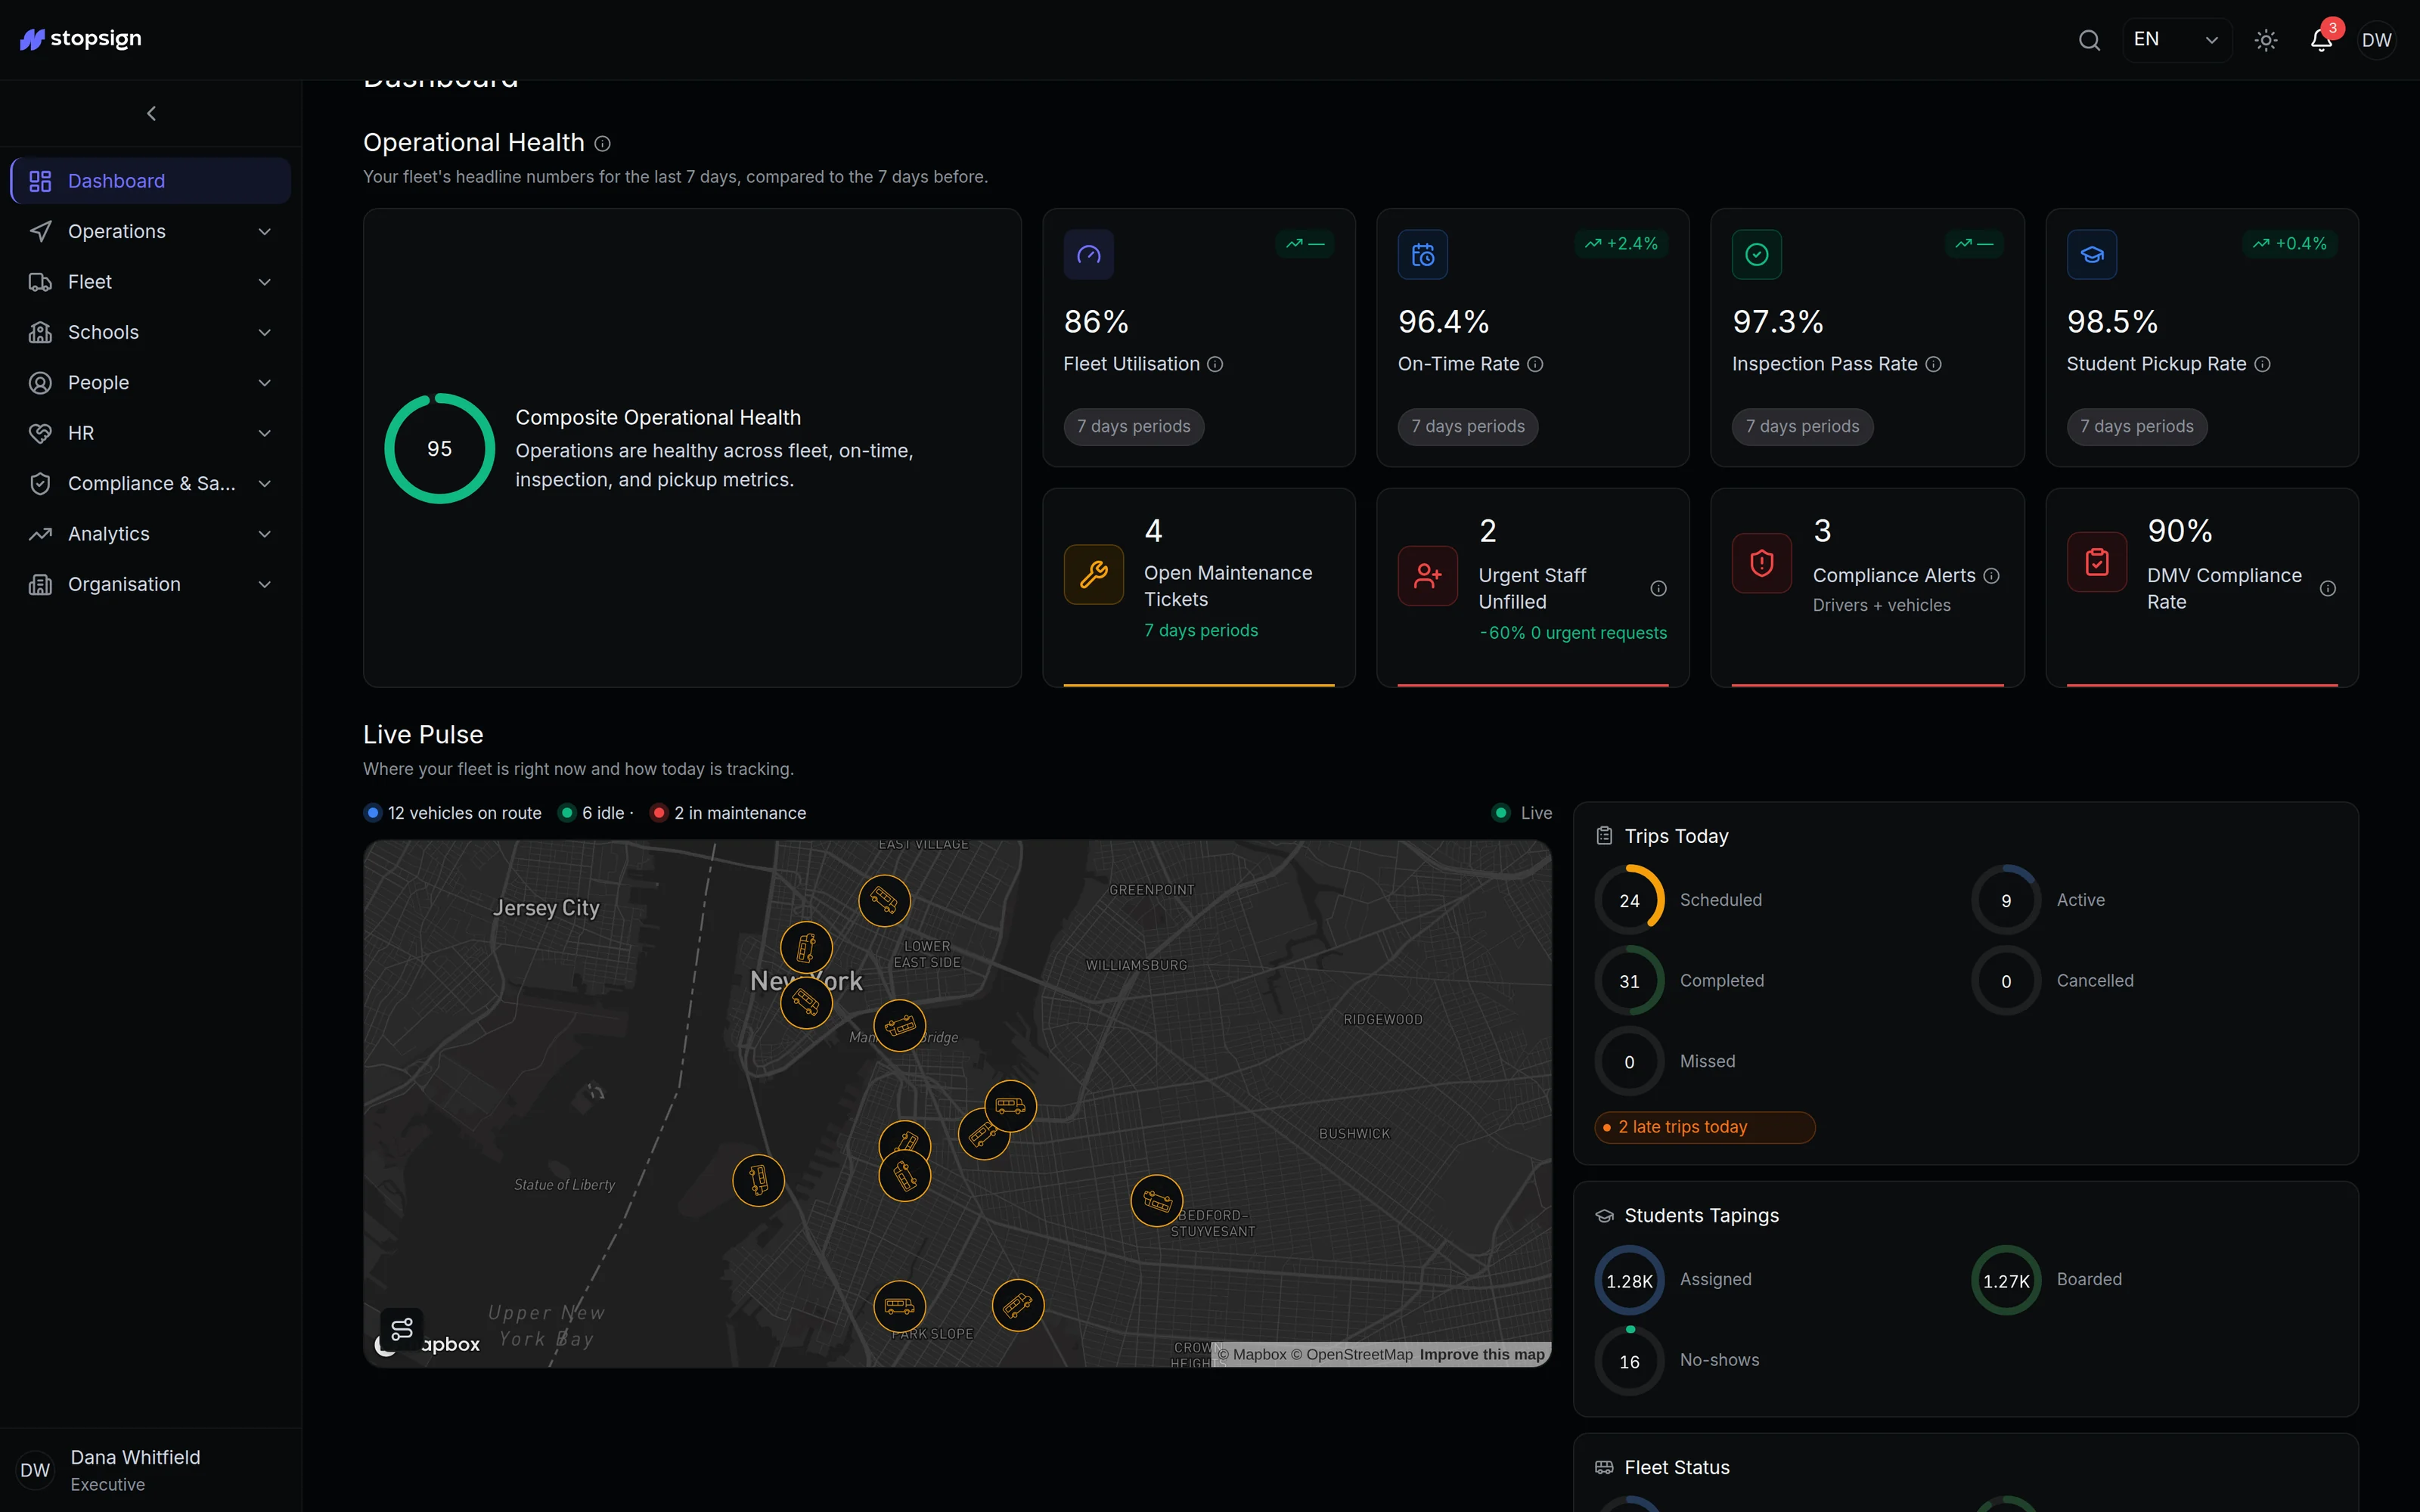
Task: Click the wrench icon for maintenance tickets
Action: 1094,574
